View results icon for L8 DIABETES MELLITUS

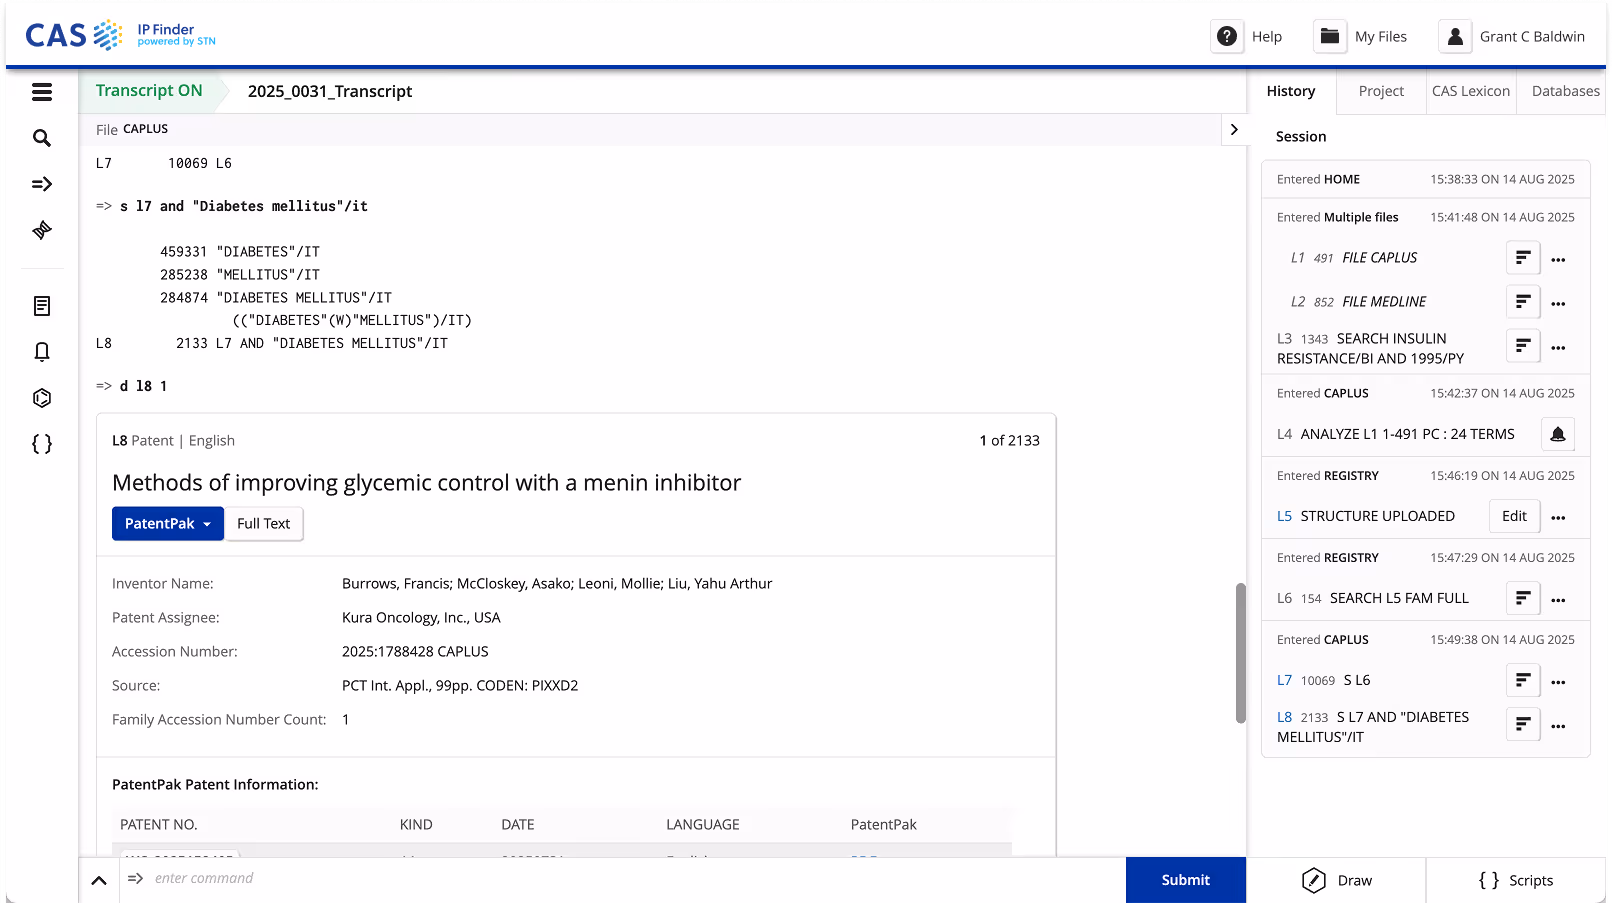1523,724
